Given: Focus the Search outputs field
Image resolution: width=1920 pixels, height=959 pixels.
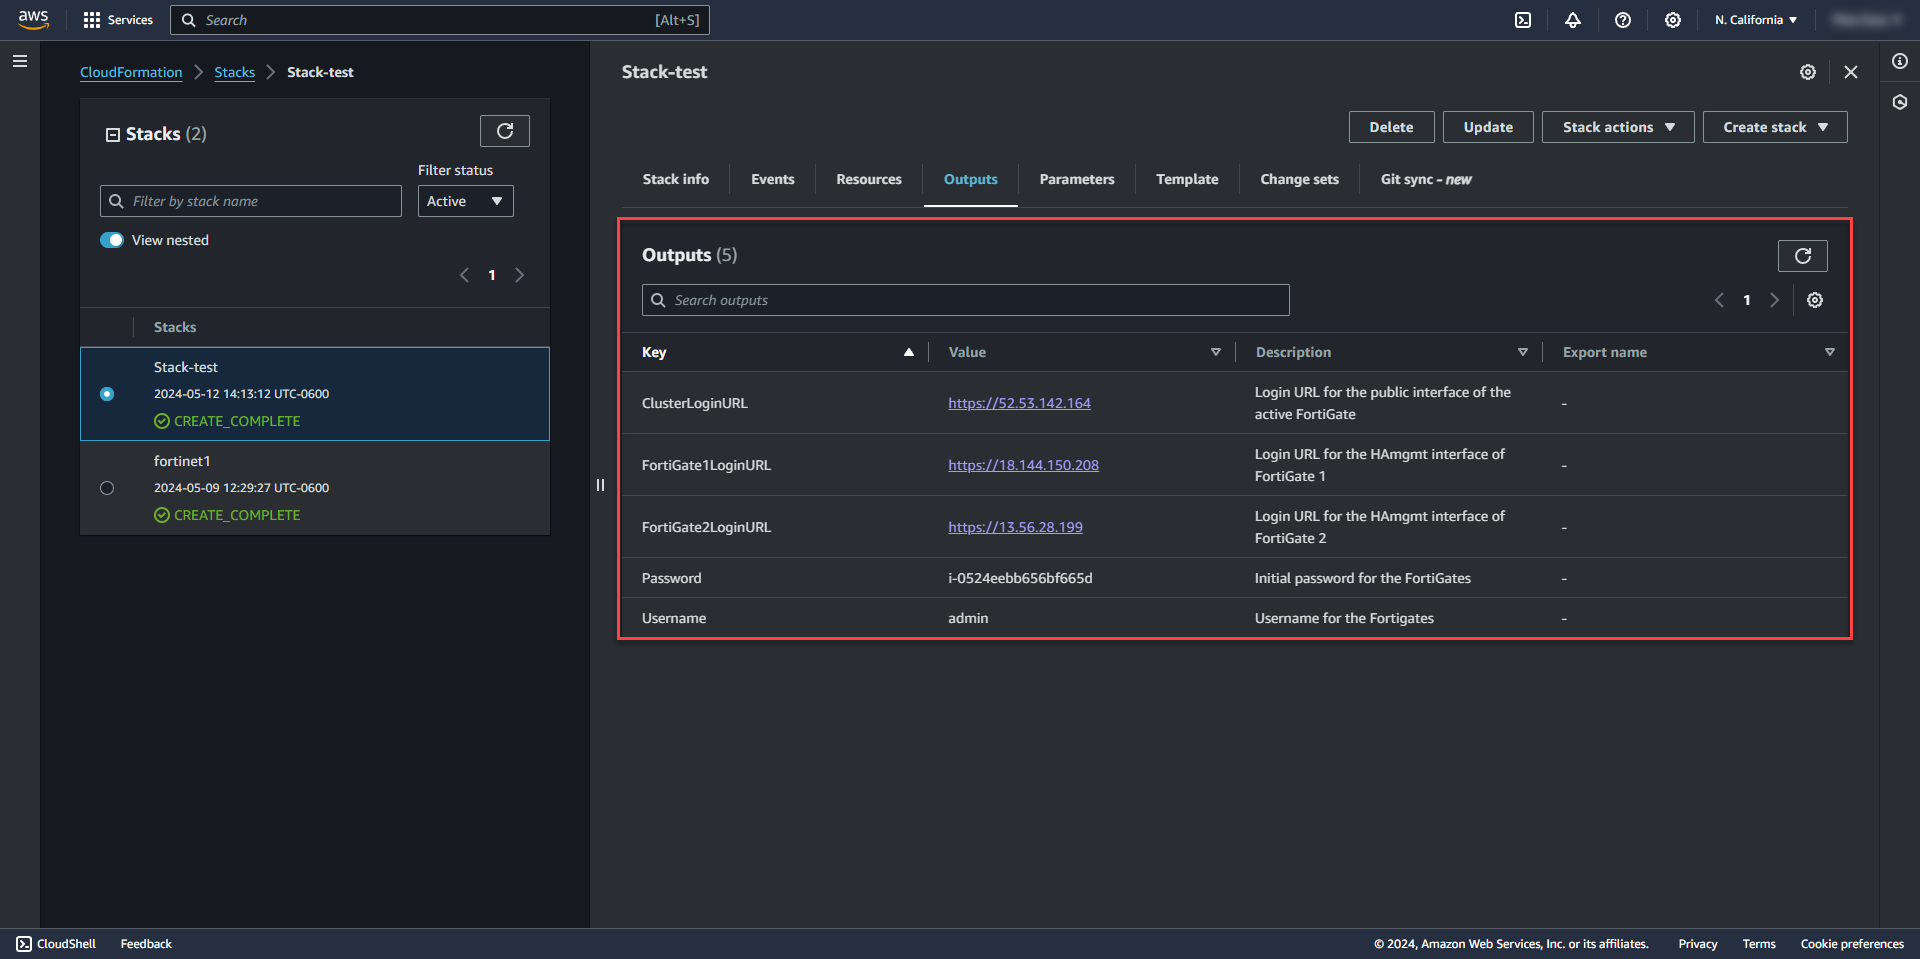Looking at the screenshot, I should tap(966, 300).
